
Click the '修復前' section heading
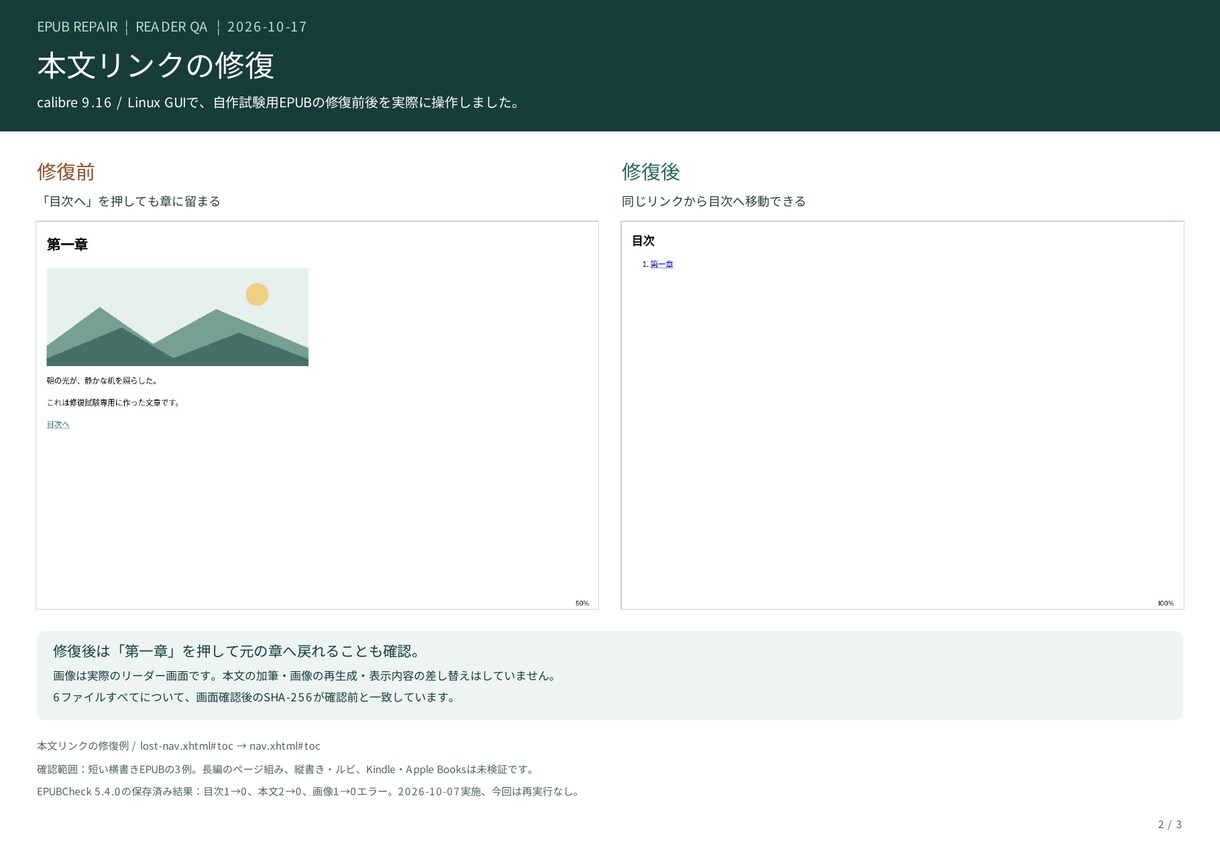click(x=66, y=171)
